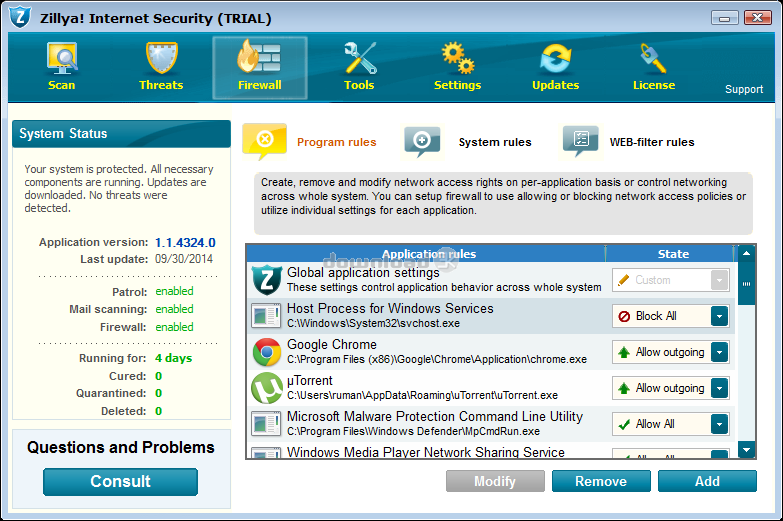The height and width of the screenshot is (521, 783).
Task: Click the Running for 4 days value
Action: (x=173, y=358)
